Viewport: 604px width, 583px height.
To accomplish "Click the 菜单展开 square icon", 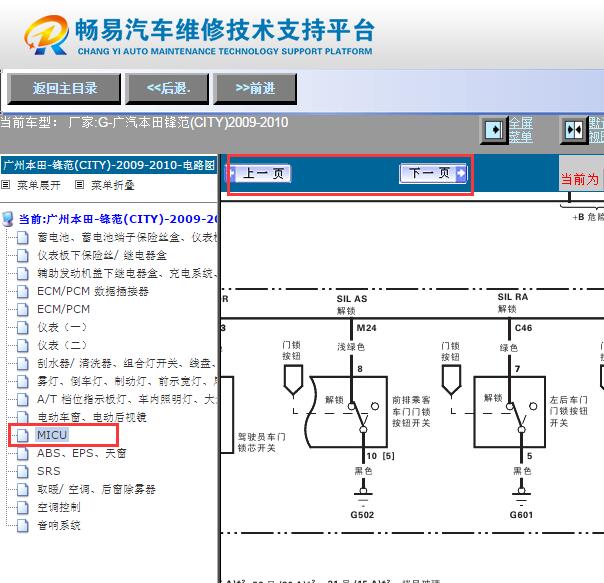I will coord(5,185).
